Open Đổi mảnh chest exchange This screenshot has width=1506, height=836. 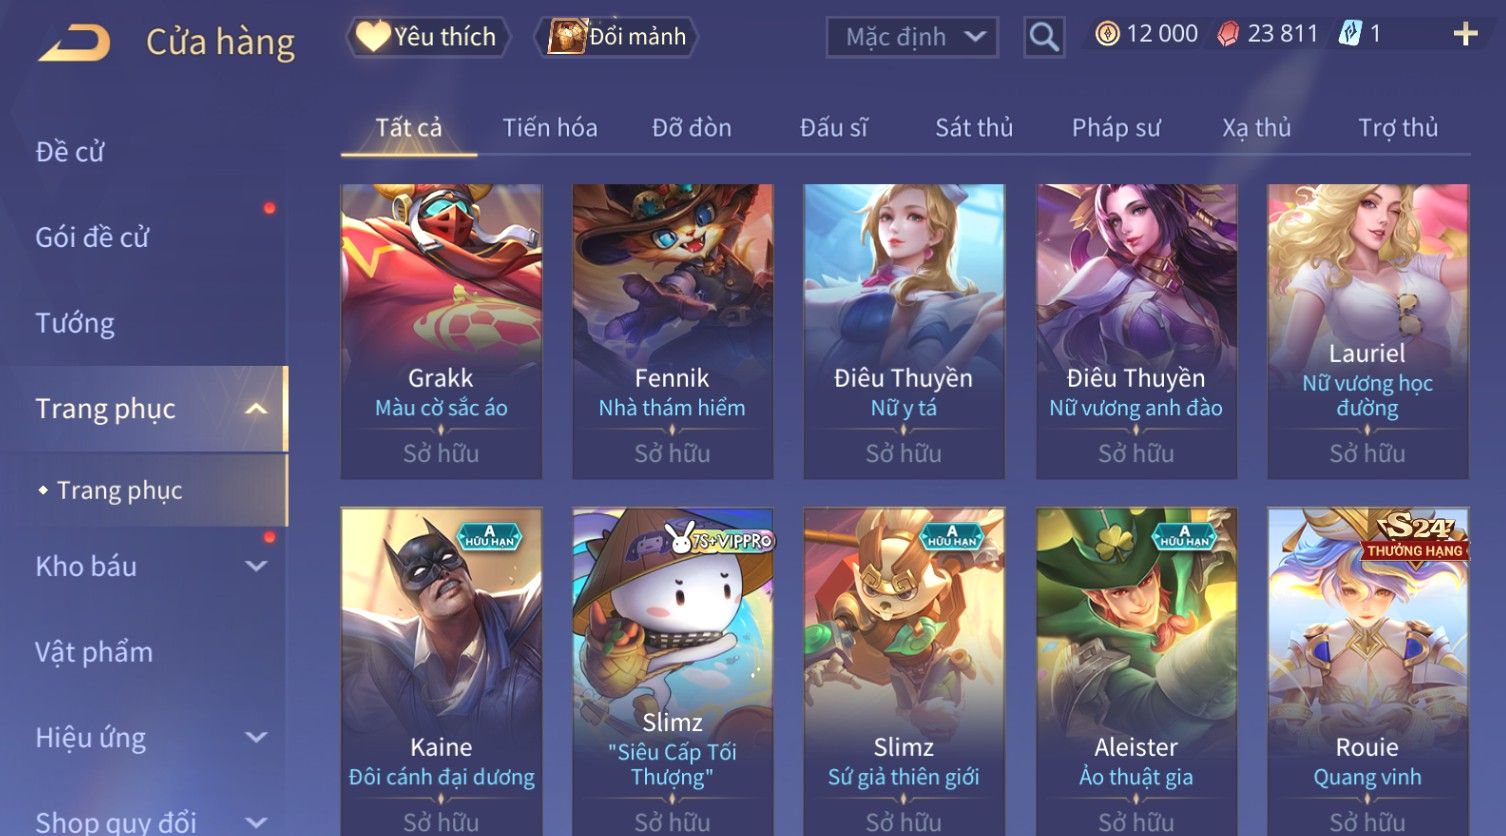tap(616, 37)
